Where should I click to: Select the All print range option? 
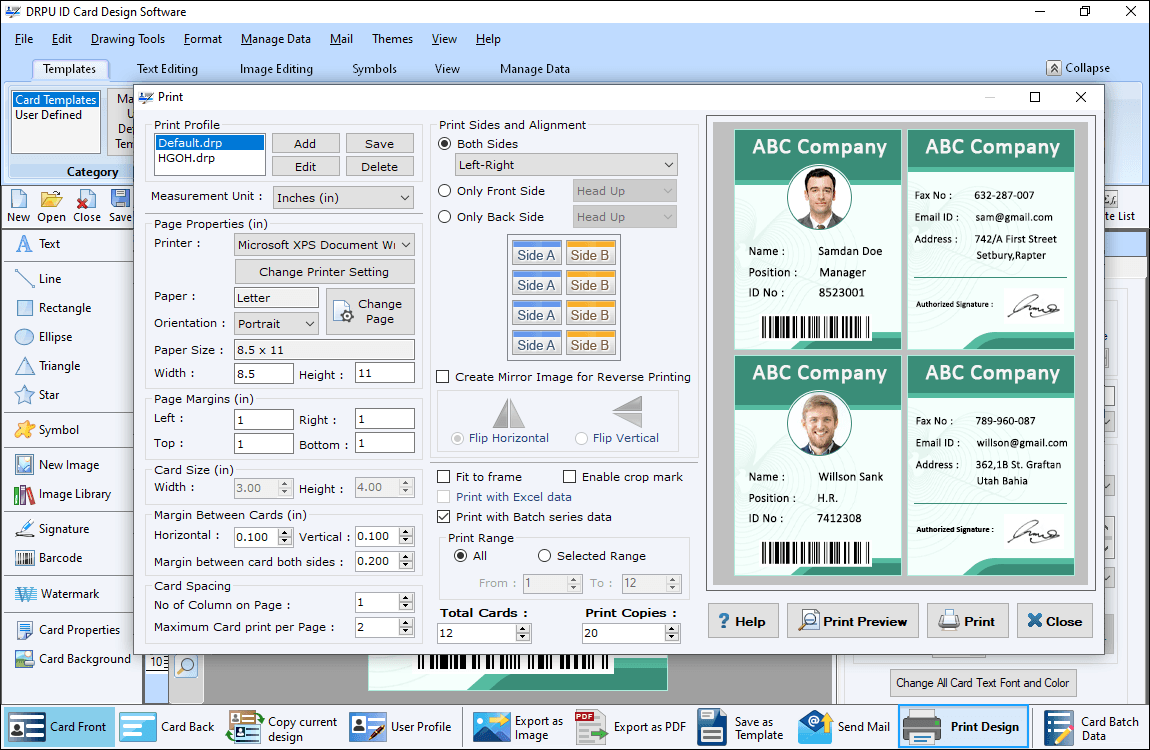(461, 556)
